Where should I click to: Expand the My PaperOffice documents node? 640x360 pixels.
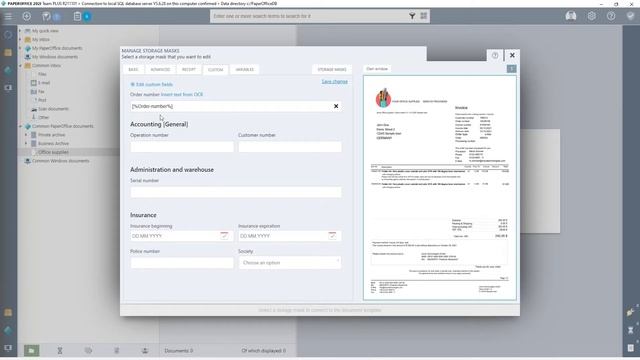[x=20, y=48]
